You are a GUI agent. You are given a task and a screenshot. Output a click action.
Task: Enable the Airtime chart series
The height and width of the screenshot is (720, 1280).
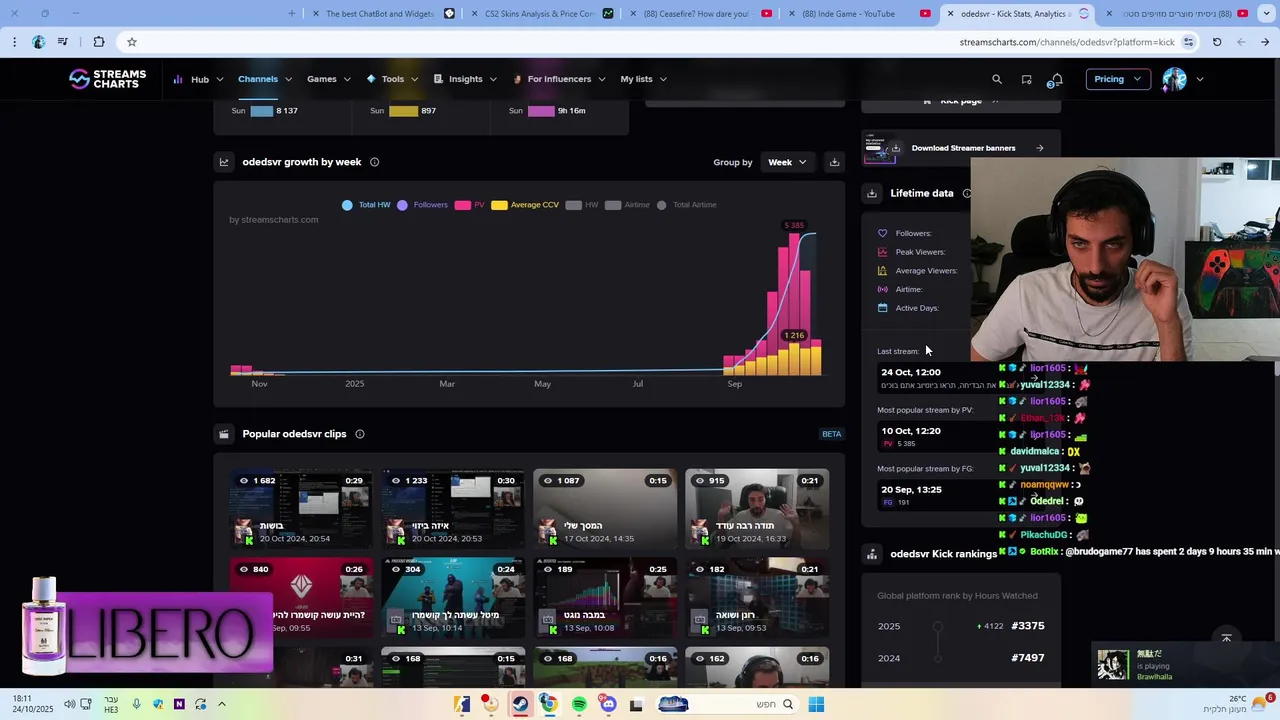tap(627, 205)
